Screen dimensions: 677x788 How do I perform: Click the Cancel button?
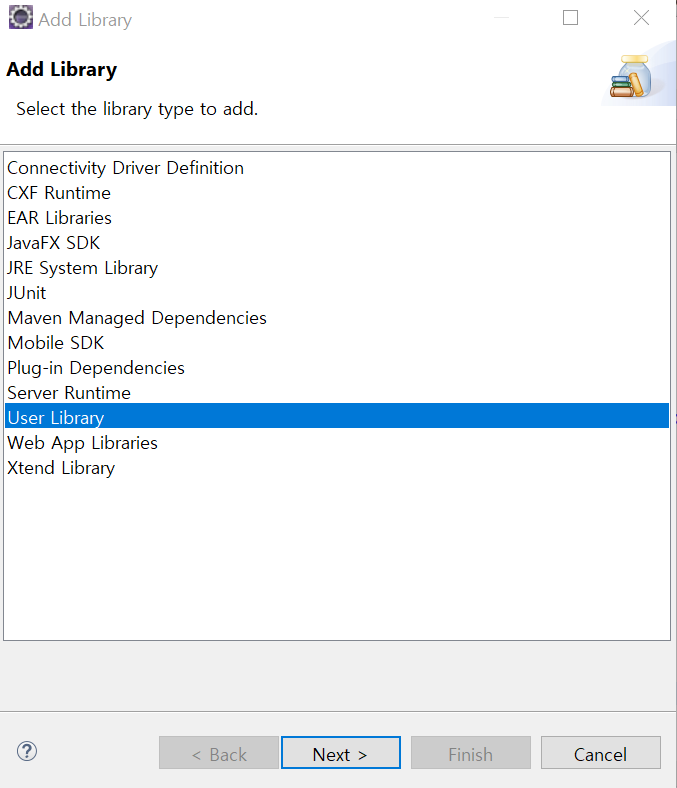tap(601, 752)
